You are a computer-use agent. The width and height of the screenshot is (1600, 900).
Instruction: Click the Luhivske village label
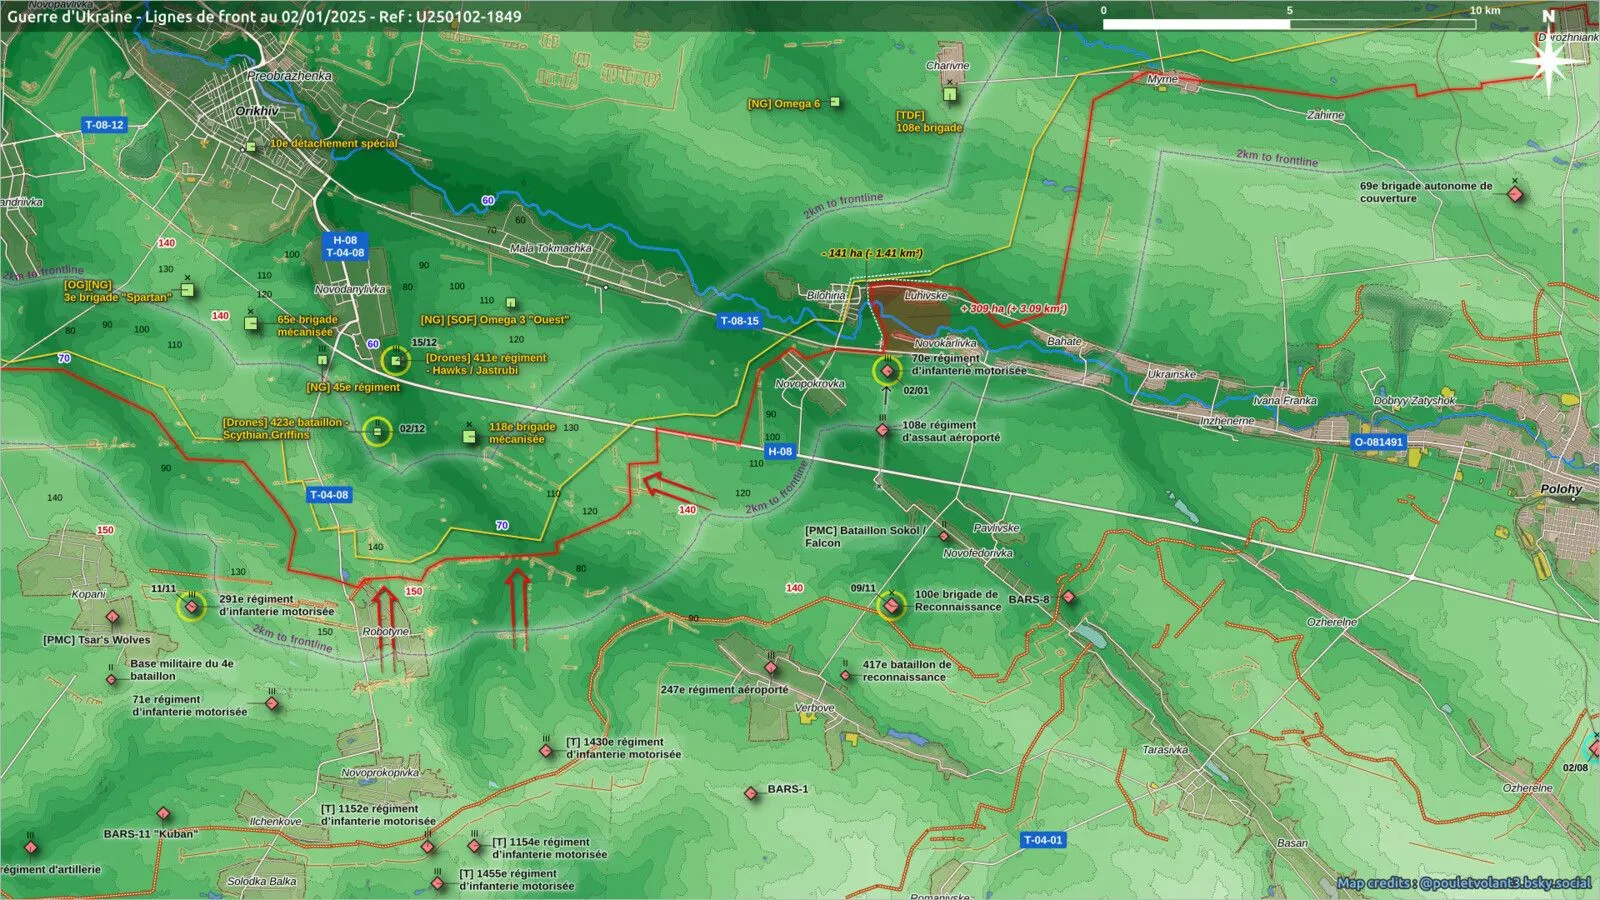pos(926,295)
